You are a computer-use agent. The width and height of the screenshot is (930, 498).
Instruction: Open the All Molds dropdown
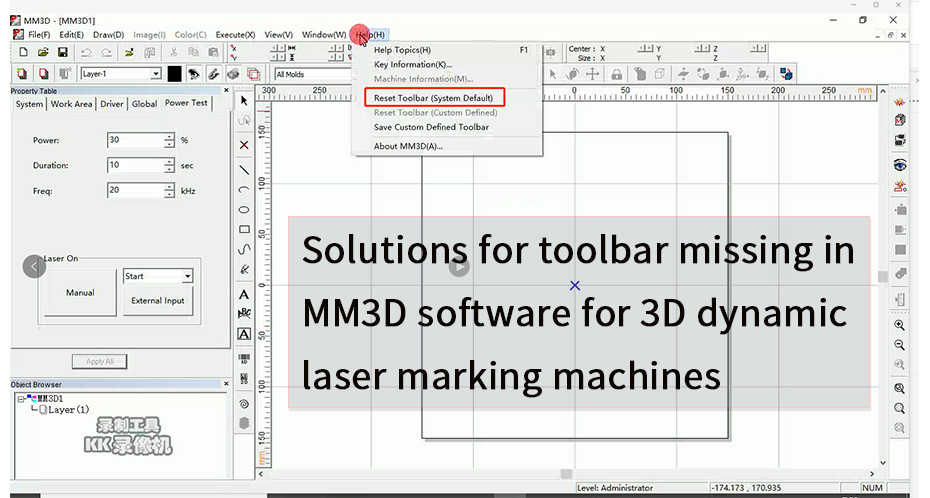click(x=314, y=74)
